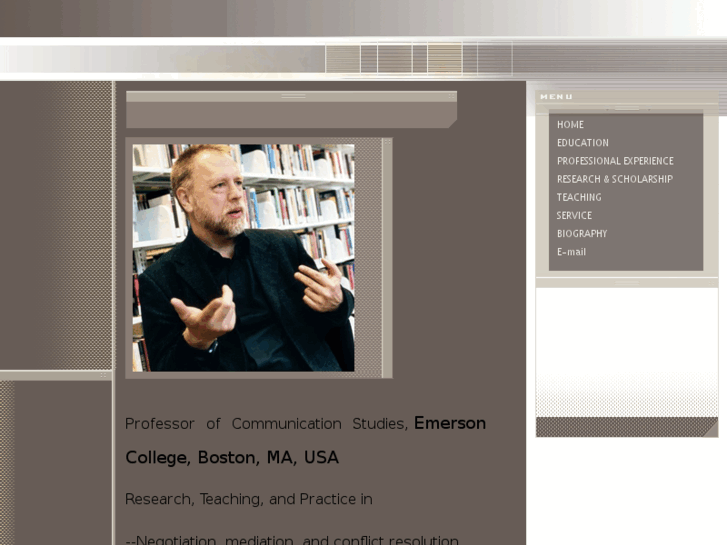Click the grip lines centered on title bar
This screenshot has height=545, width=727.
[x=293, y=96]
